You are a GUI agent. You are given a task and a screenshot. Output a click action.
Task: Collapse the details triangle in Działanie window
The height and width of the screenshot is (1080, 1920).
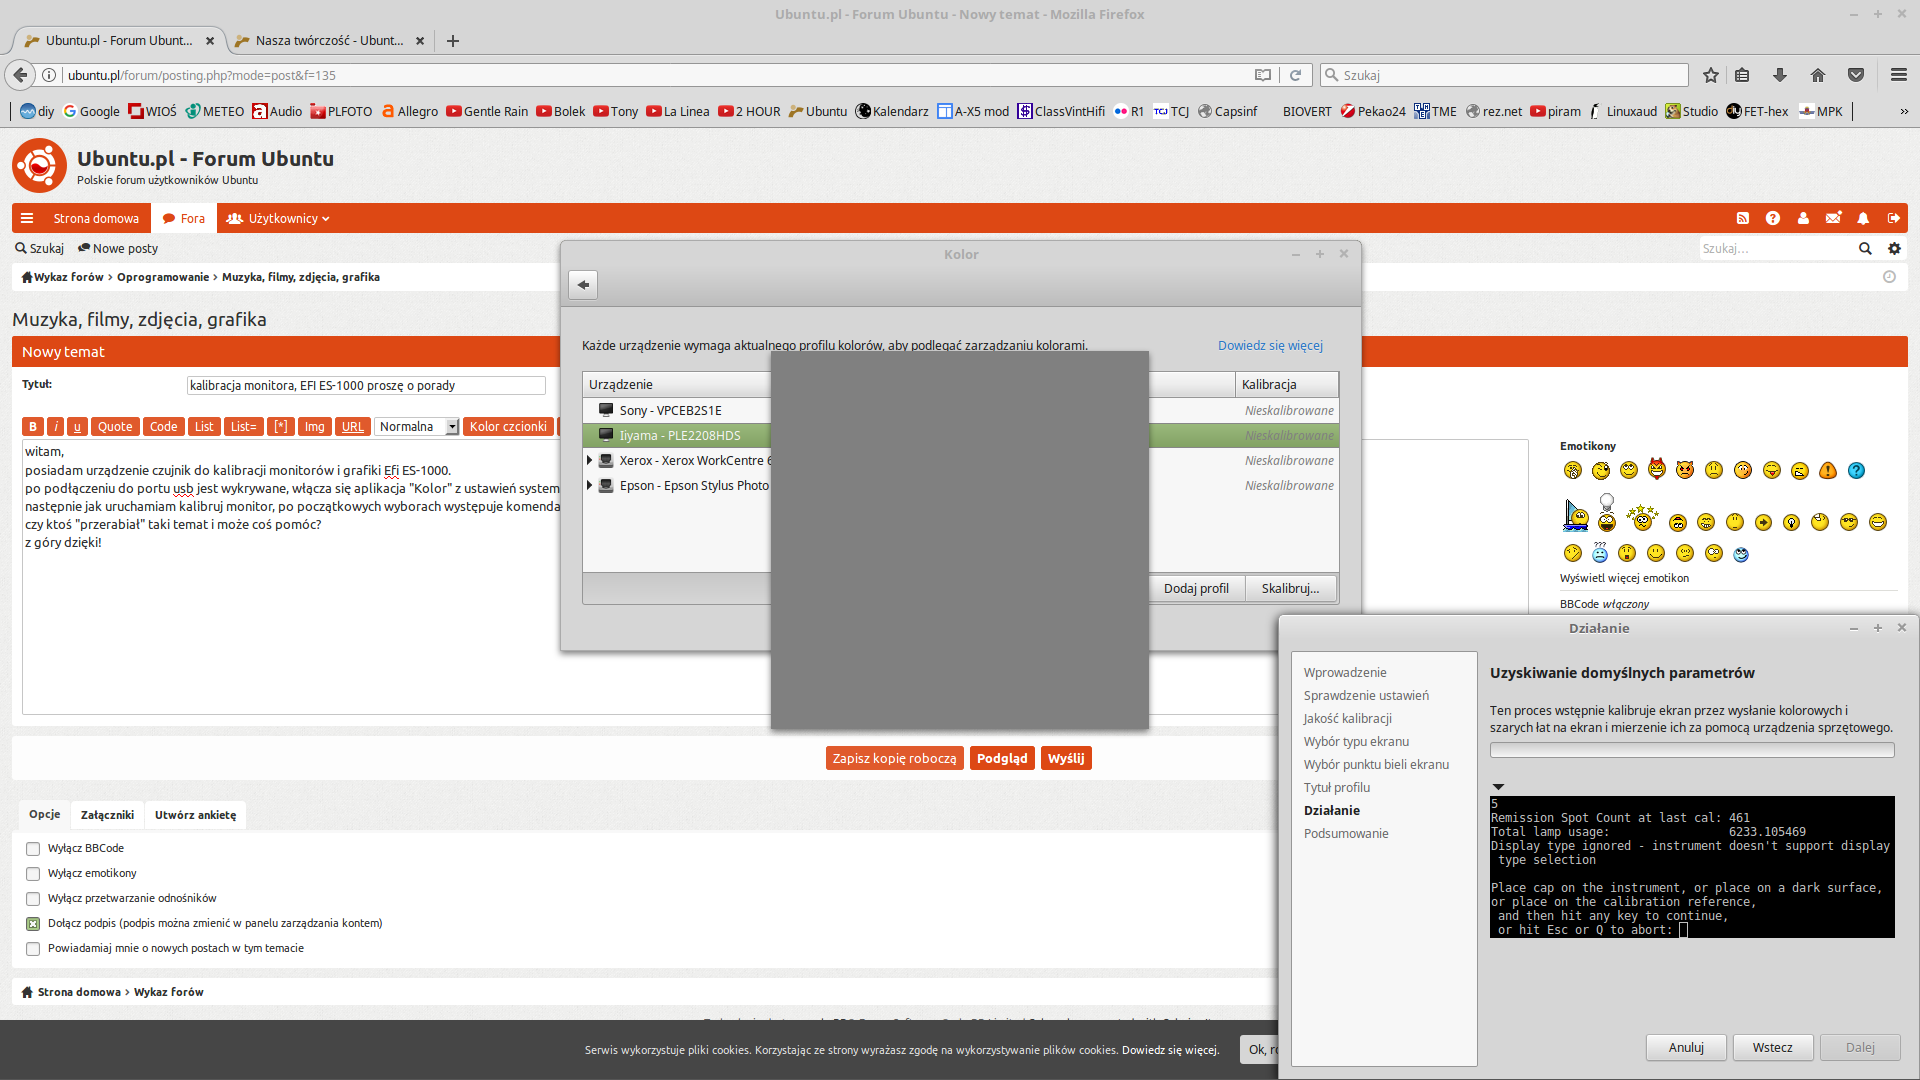pyautogui.click(x=1498, y=787)
